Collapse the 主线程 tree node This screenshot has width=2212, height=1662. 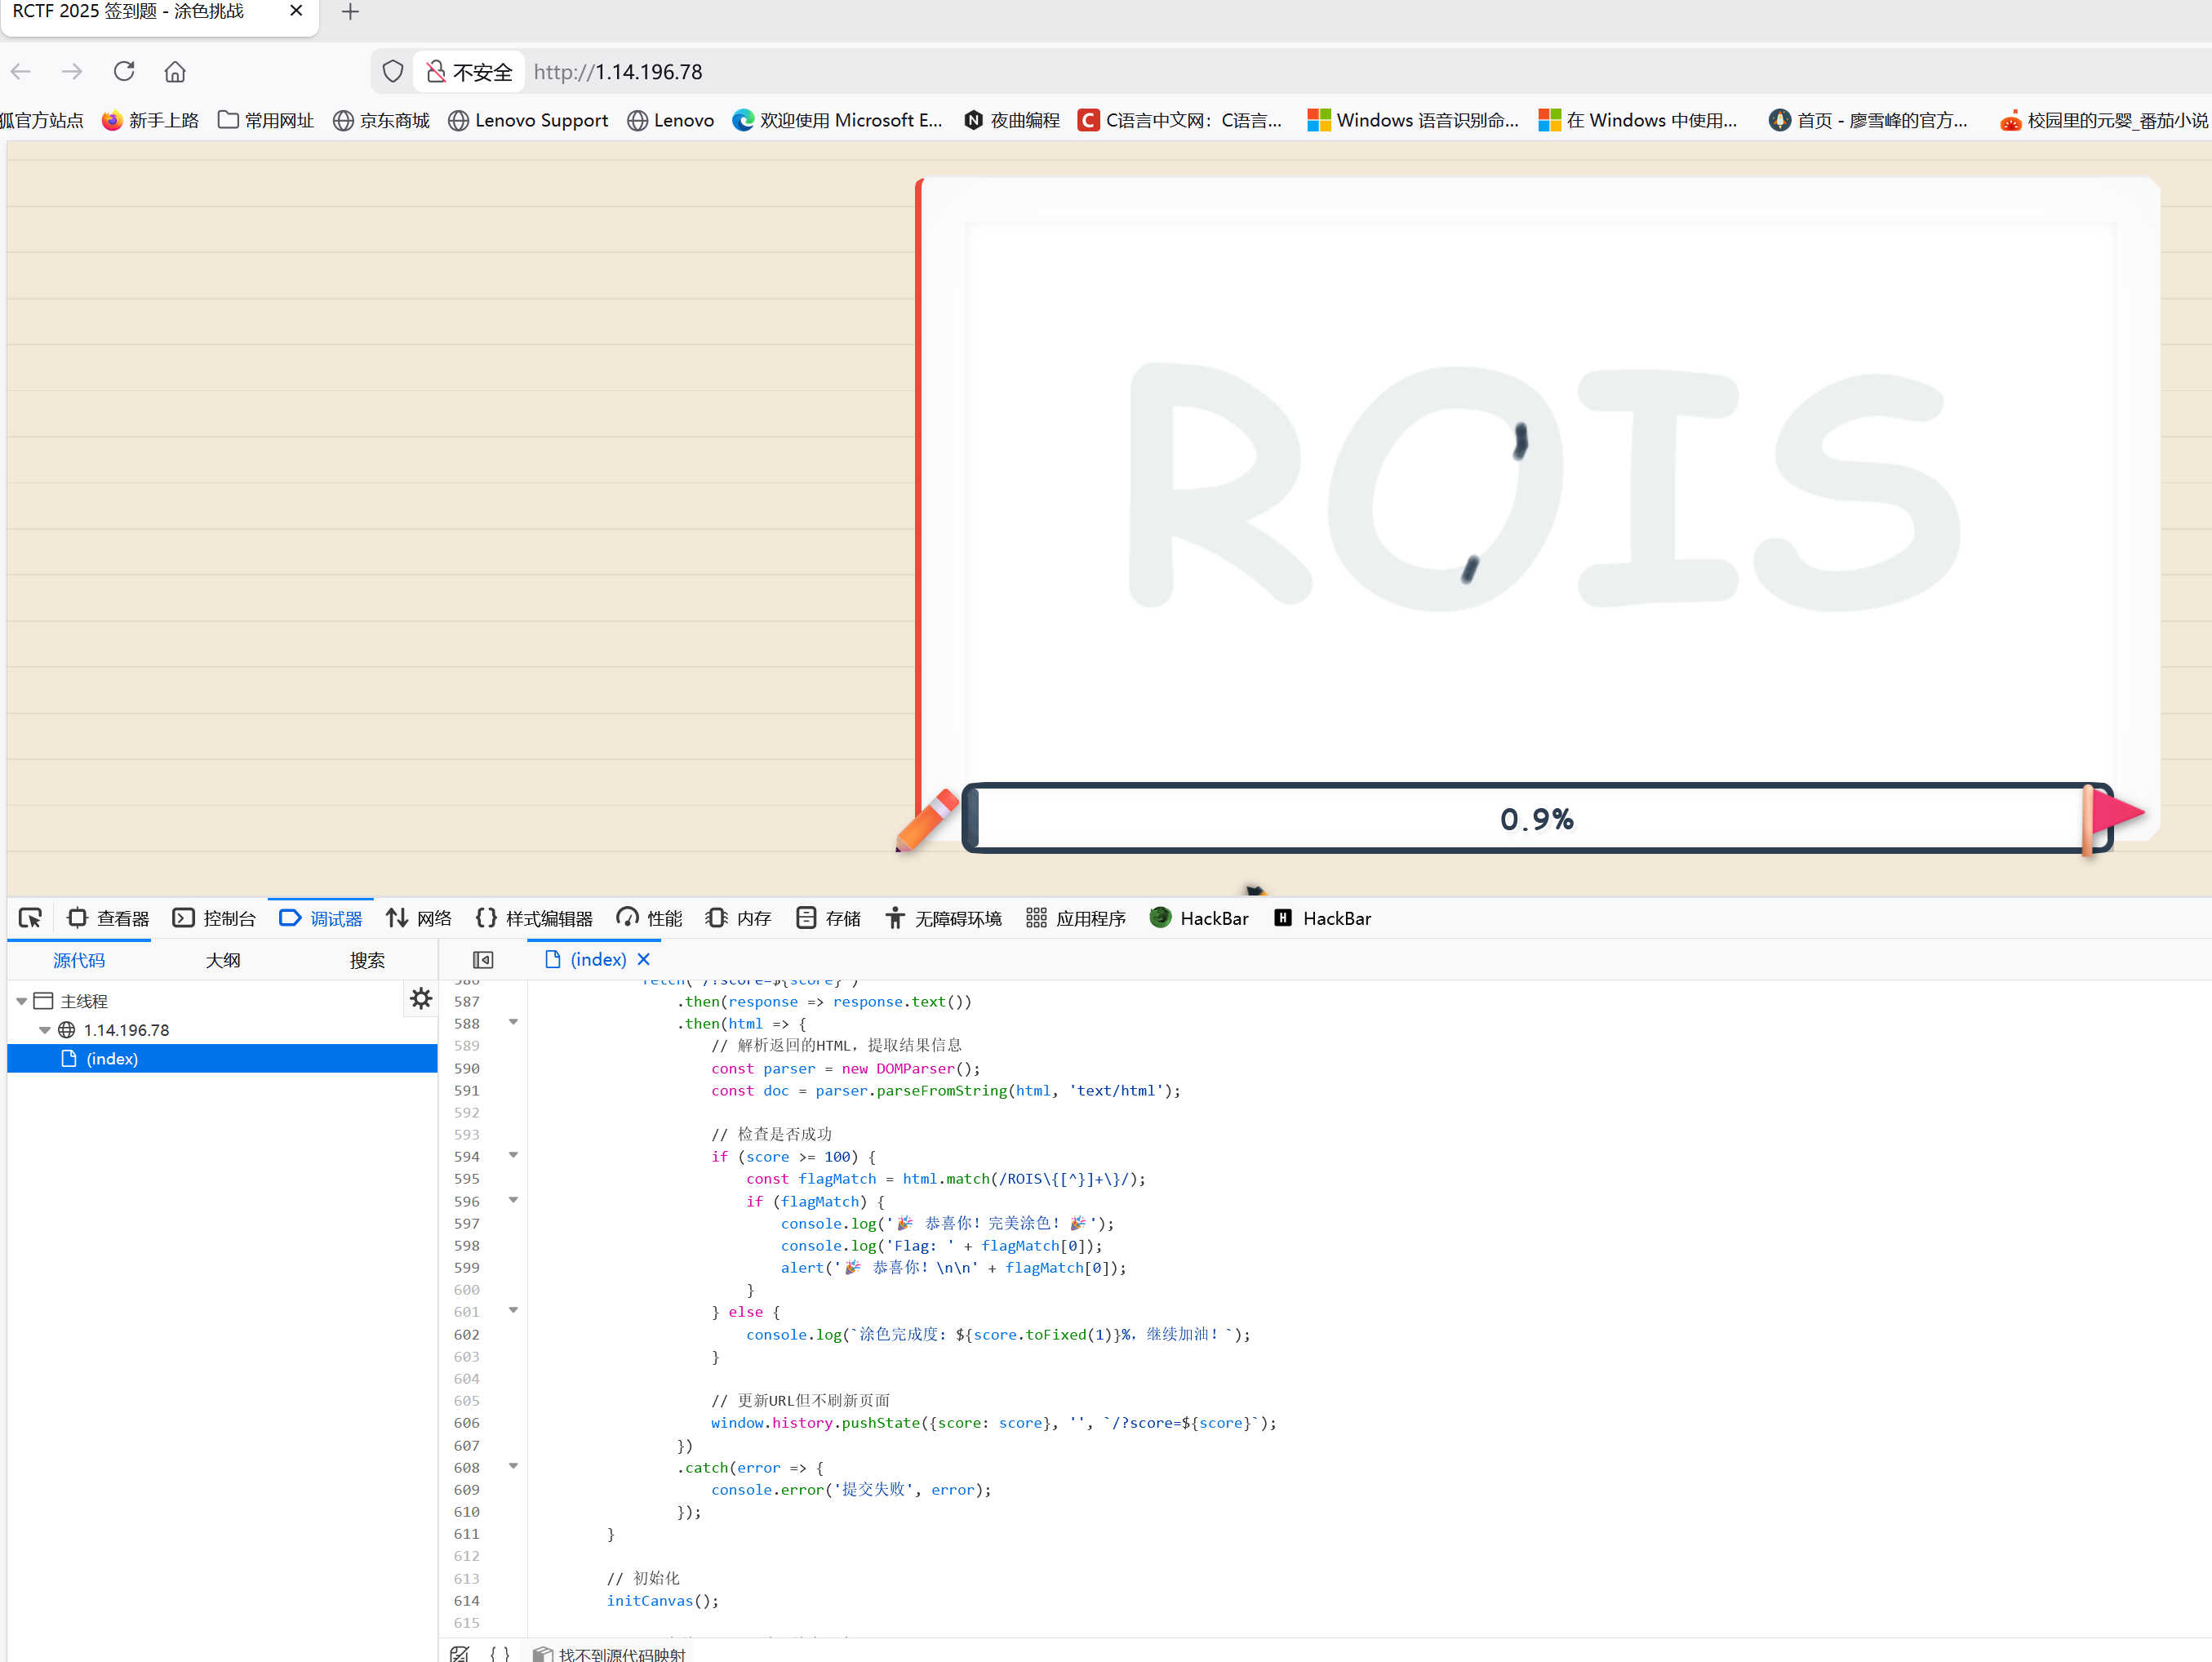(22, 1001)
